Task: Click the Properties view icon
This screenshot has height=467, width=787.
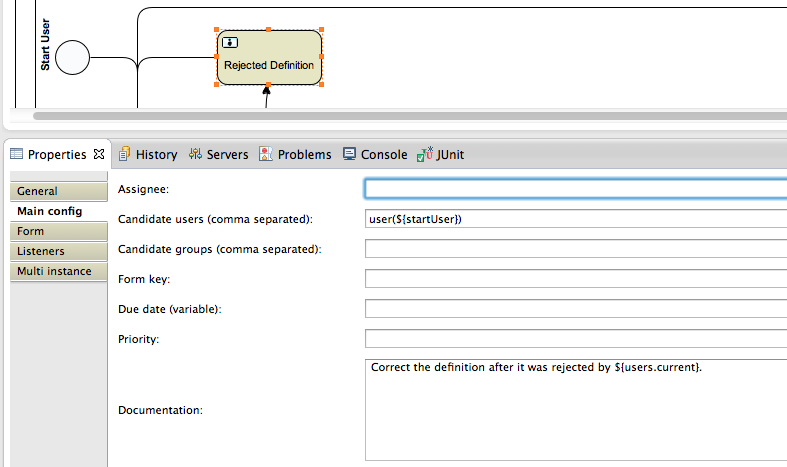Action: point(17,155)
